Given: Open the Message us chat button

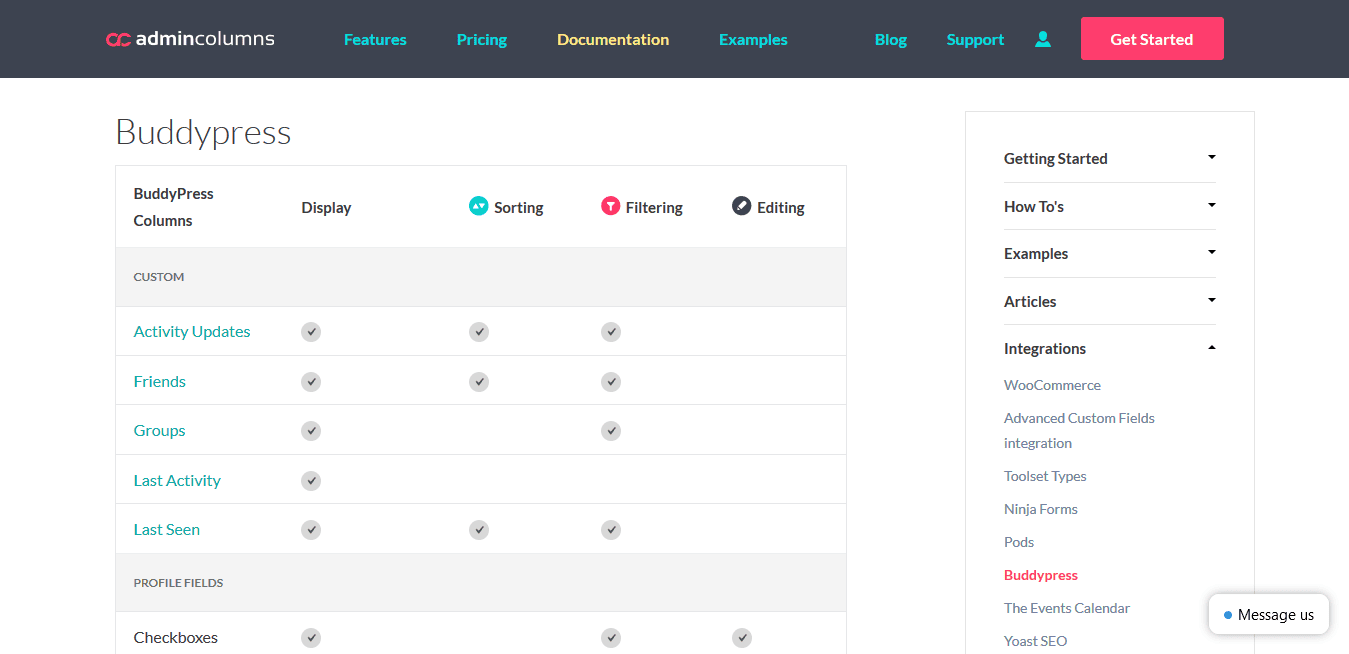Looking at the screenshot, I should 1269,614.
